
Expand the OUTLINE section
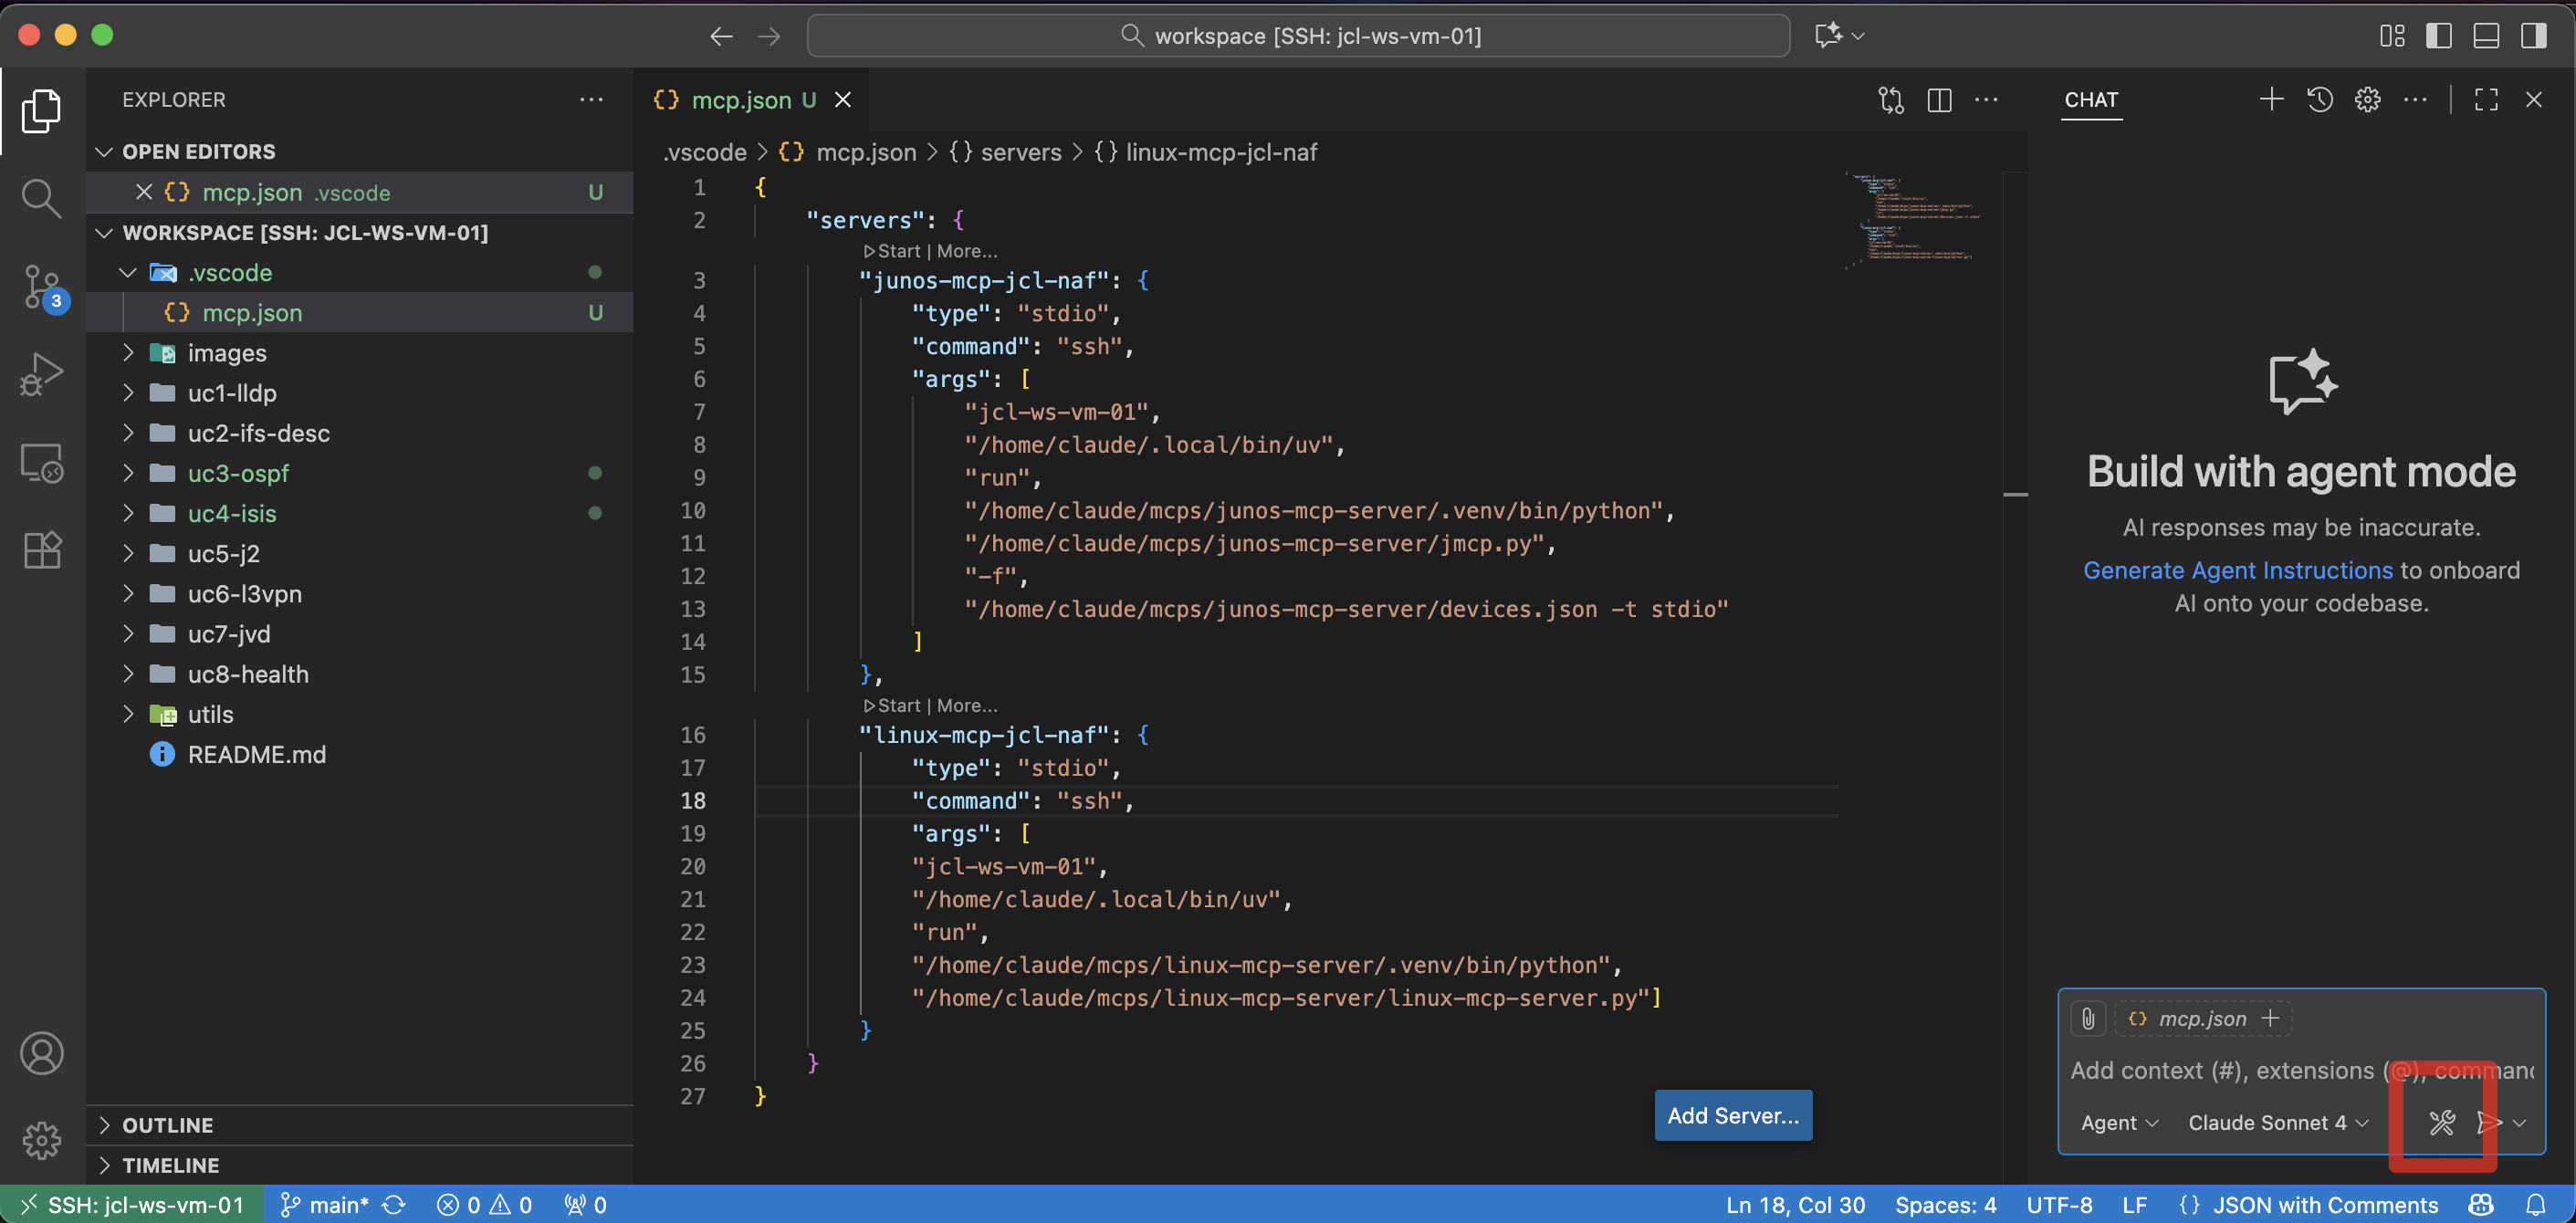(x=103, y=1124)
